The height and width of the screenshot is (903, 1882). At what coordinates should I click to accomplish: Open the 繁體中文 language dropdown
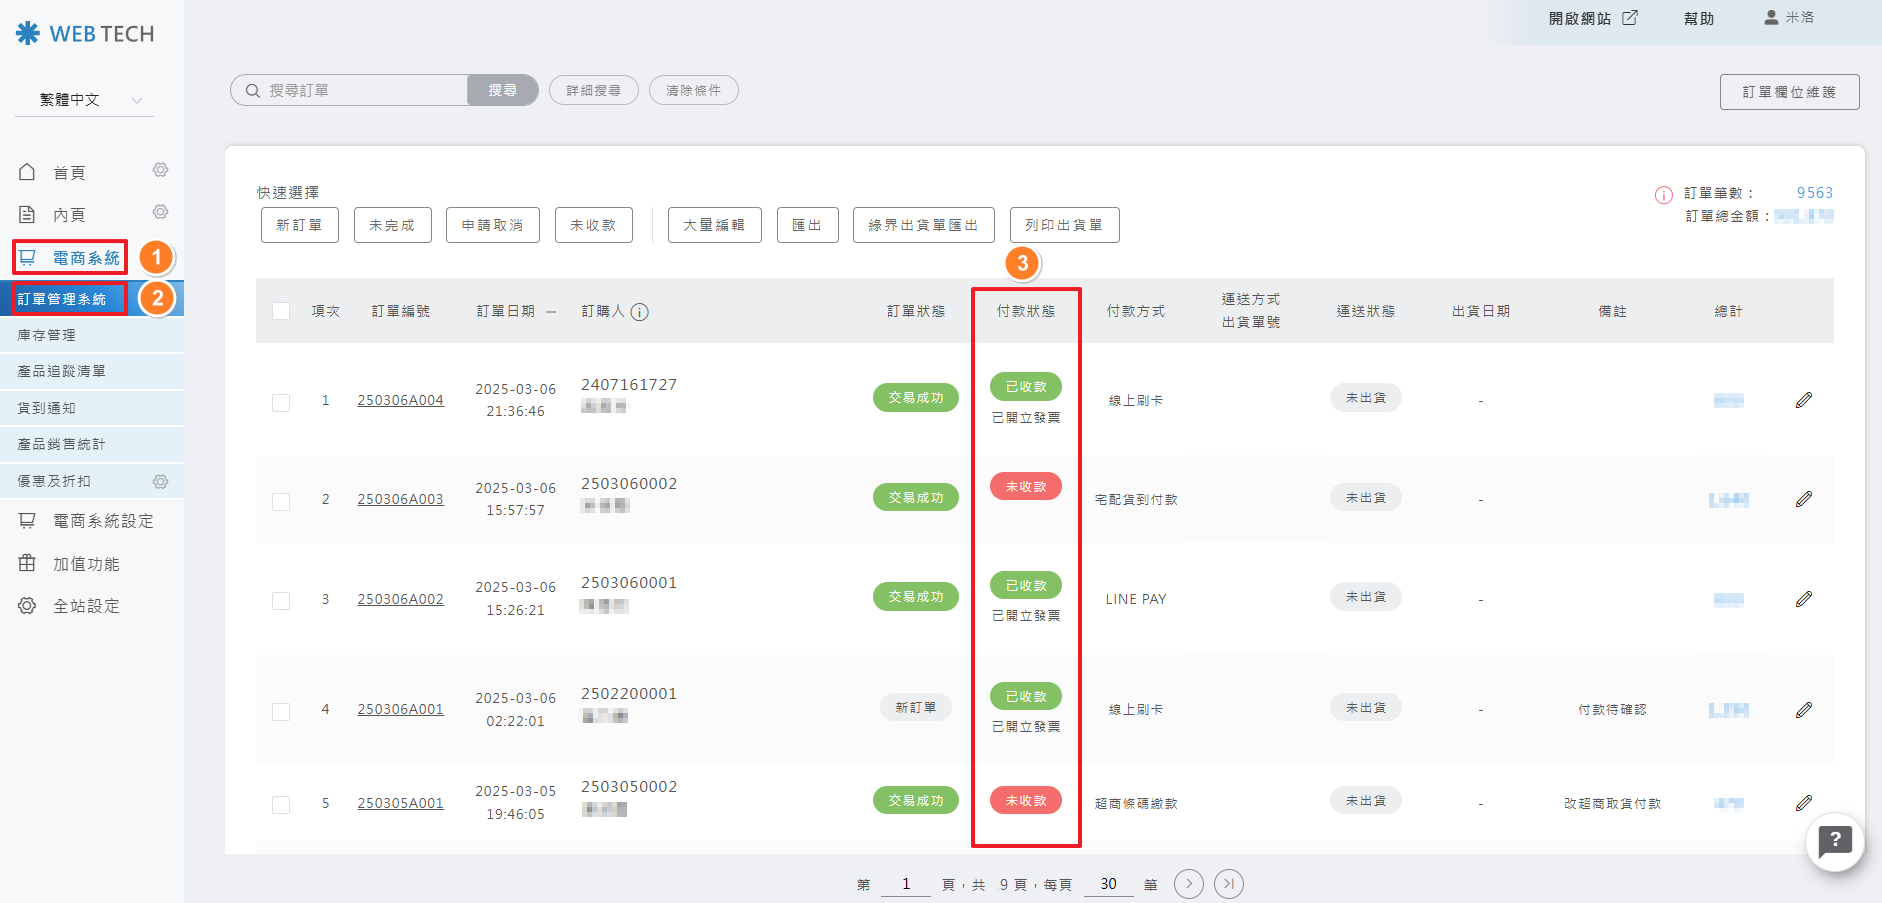click(x=84, y=100)
